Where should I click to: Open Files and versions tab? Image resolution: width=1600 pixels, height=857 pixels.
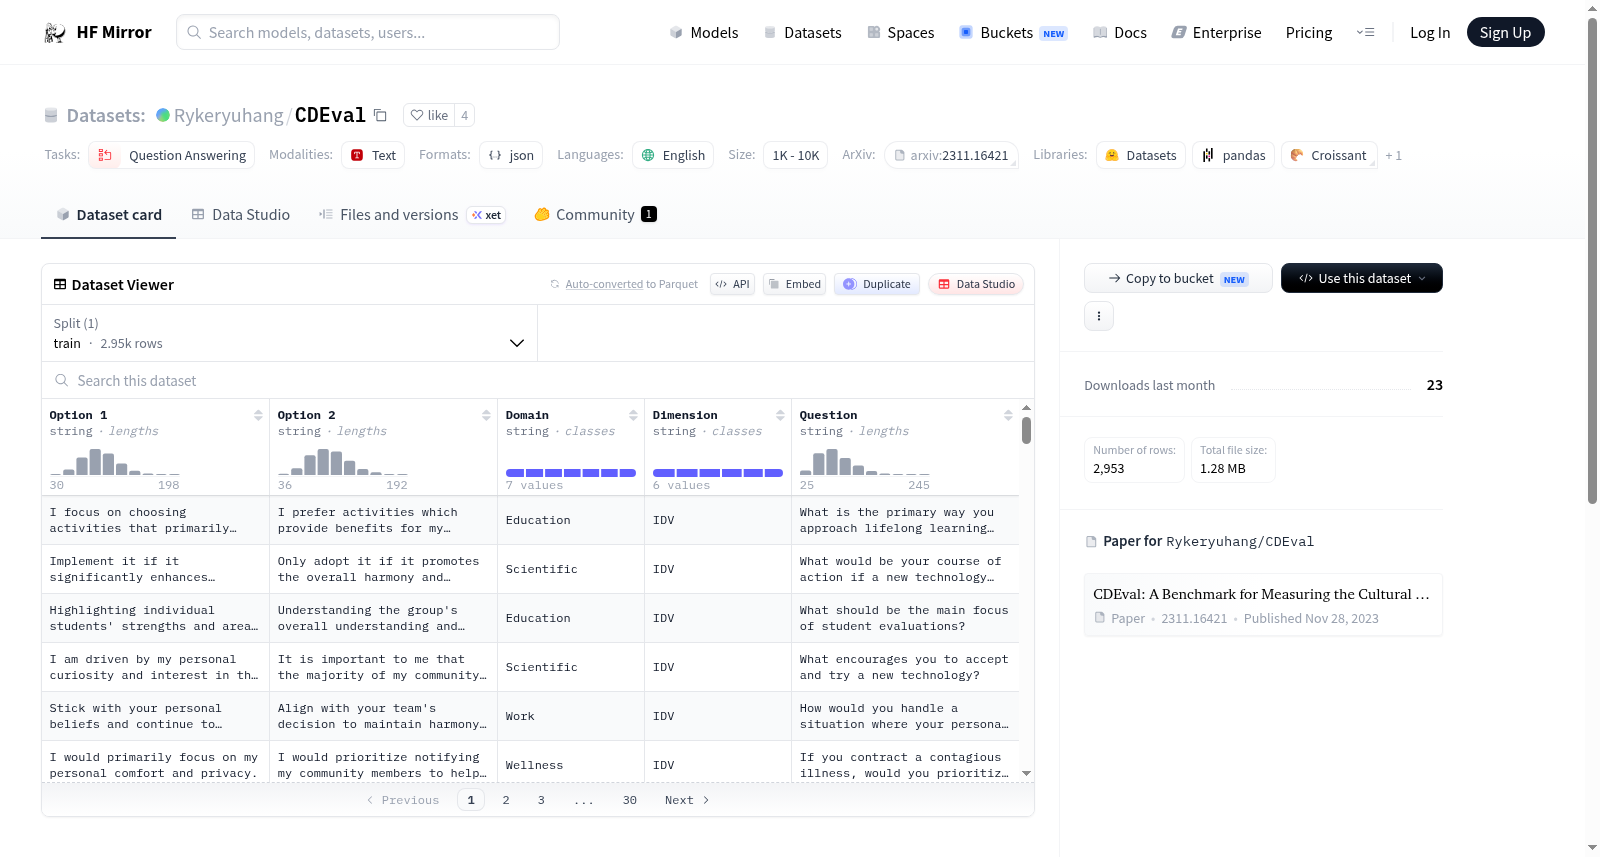(x=411, y=214)
